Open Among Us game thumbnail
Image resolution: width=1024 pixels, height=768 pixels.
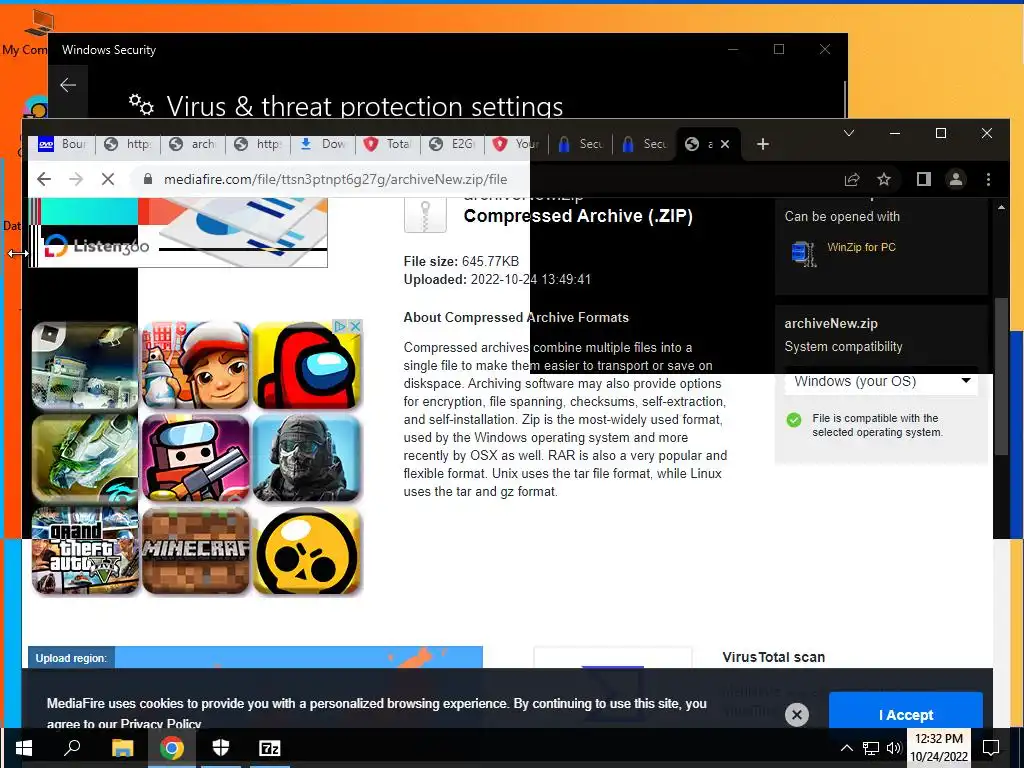(x=306, y=365)
